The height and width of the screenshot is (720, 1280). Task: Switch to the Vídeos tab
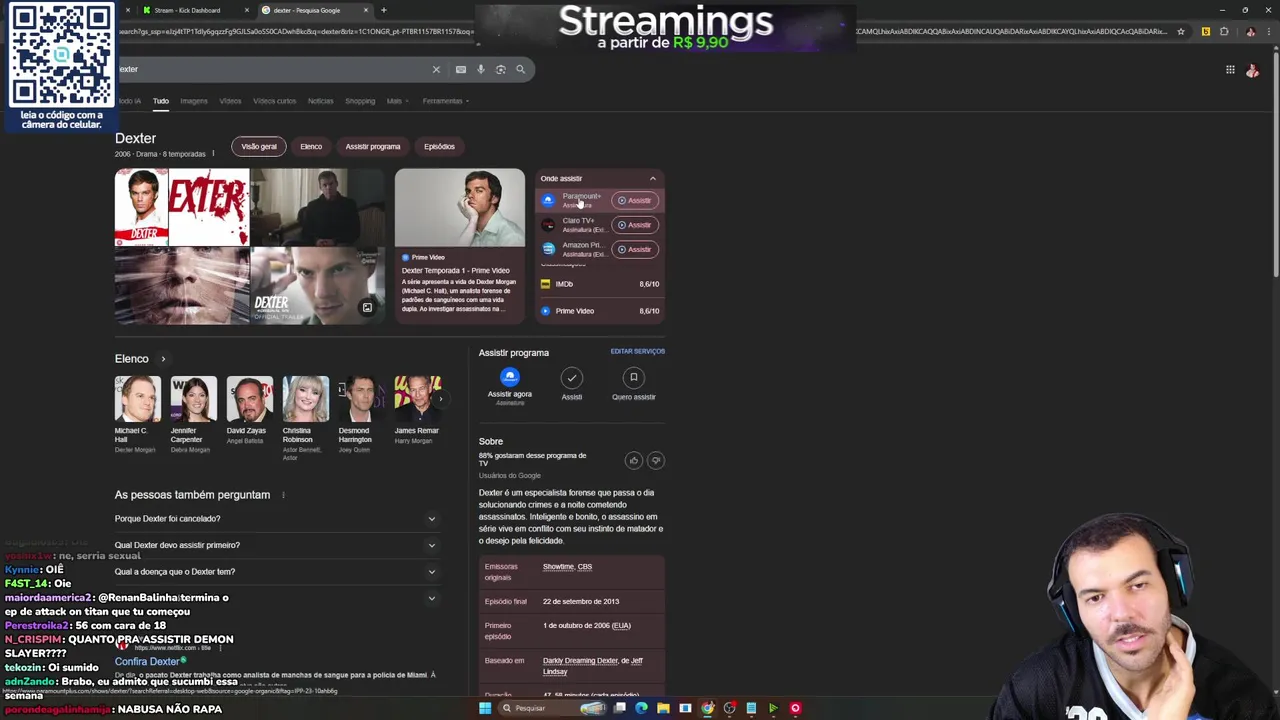(230, 101)
